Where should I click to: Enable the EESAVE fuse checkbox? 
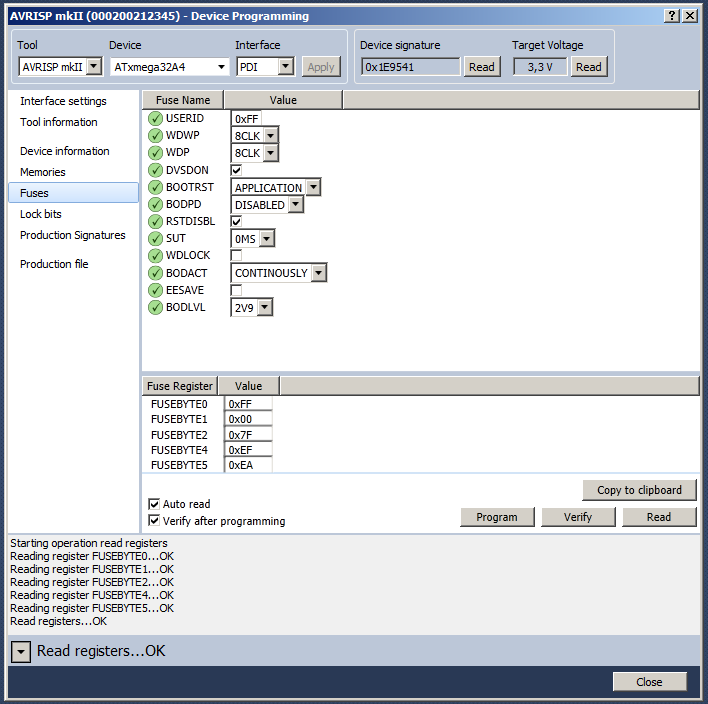(236, 290)
